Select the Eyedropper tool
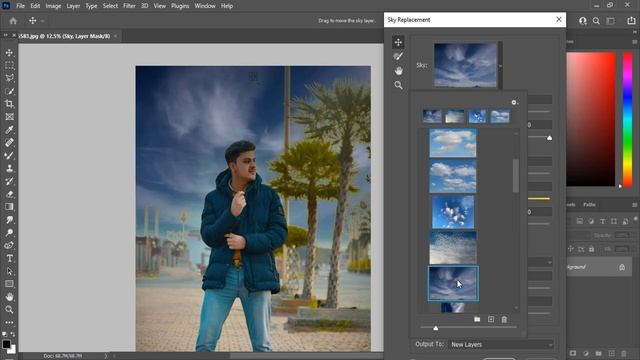The height and width of the screenshot is (360, 640). [x=9, y=130]
